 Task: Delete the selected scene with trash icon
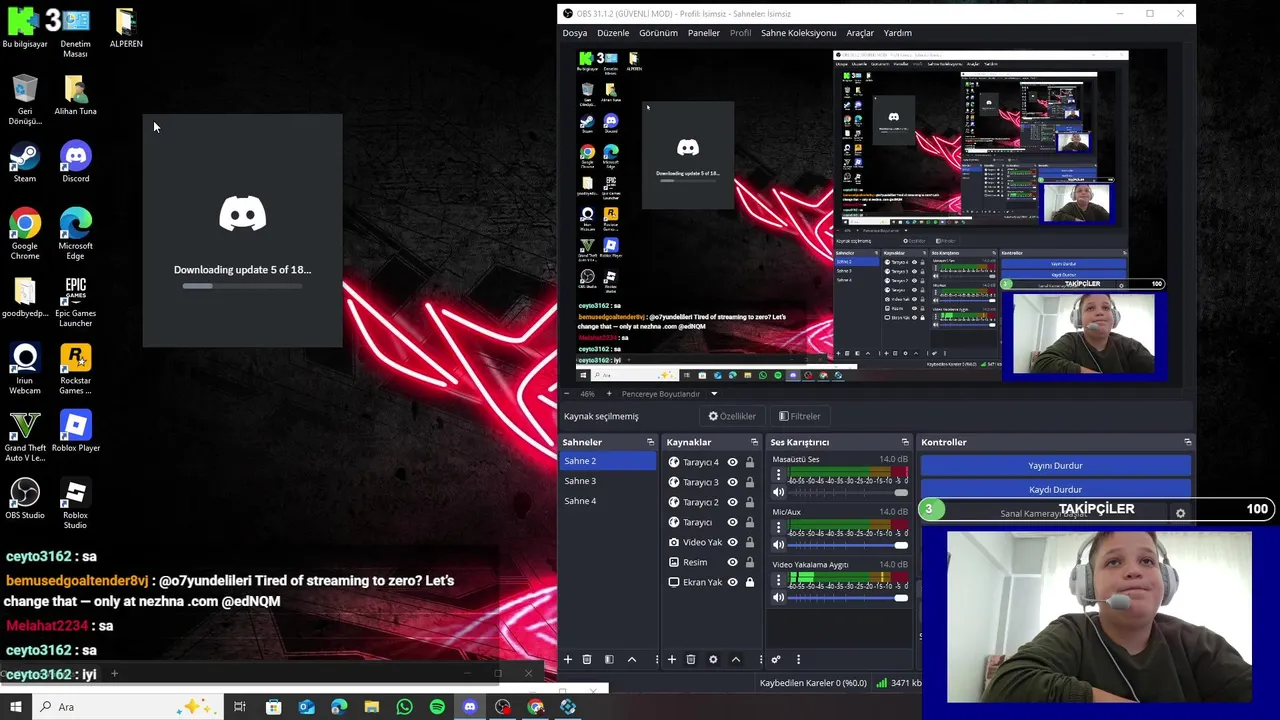587,660
